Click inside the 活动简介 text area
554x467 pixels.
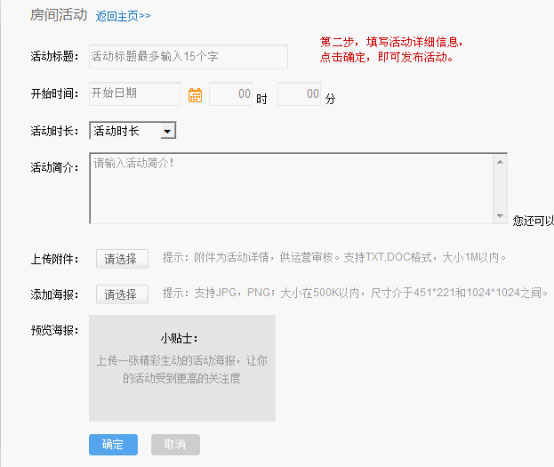coord(291,188)
